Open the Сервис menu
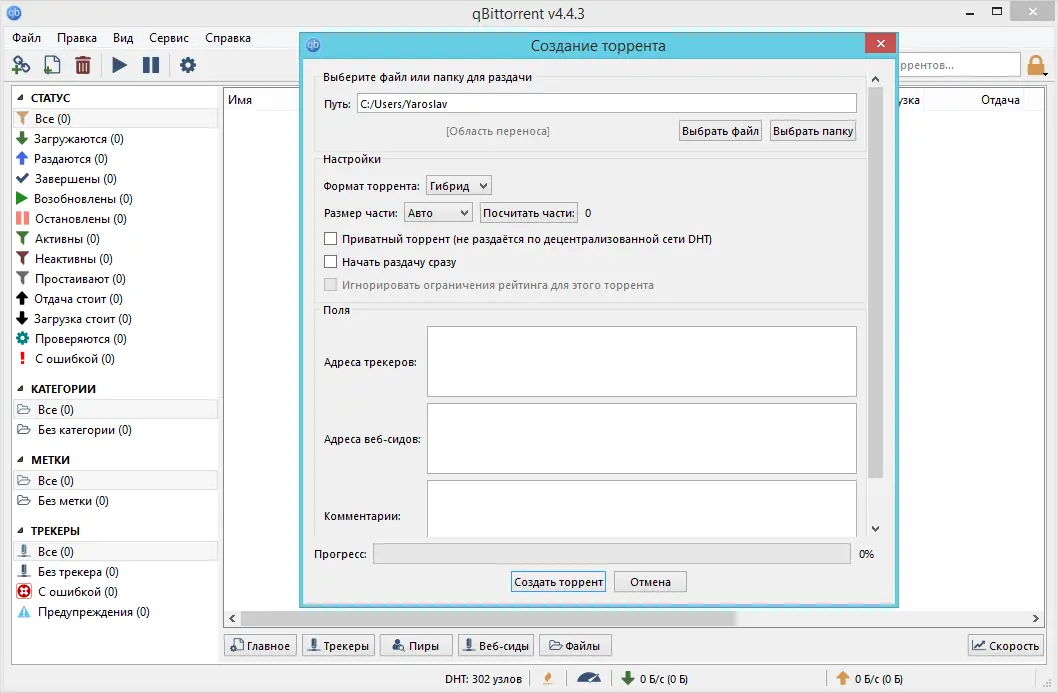1058x693 pixels. [169, 38]
